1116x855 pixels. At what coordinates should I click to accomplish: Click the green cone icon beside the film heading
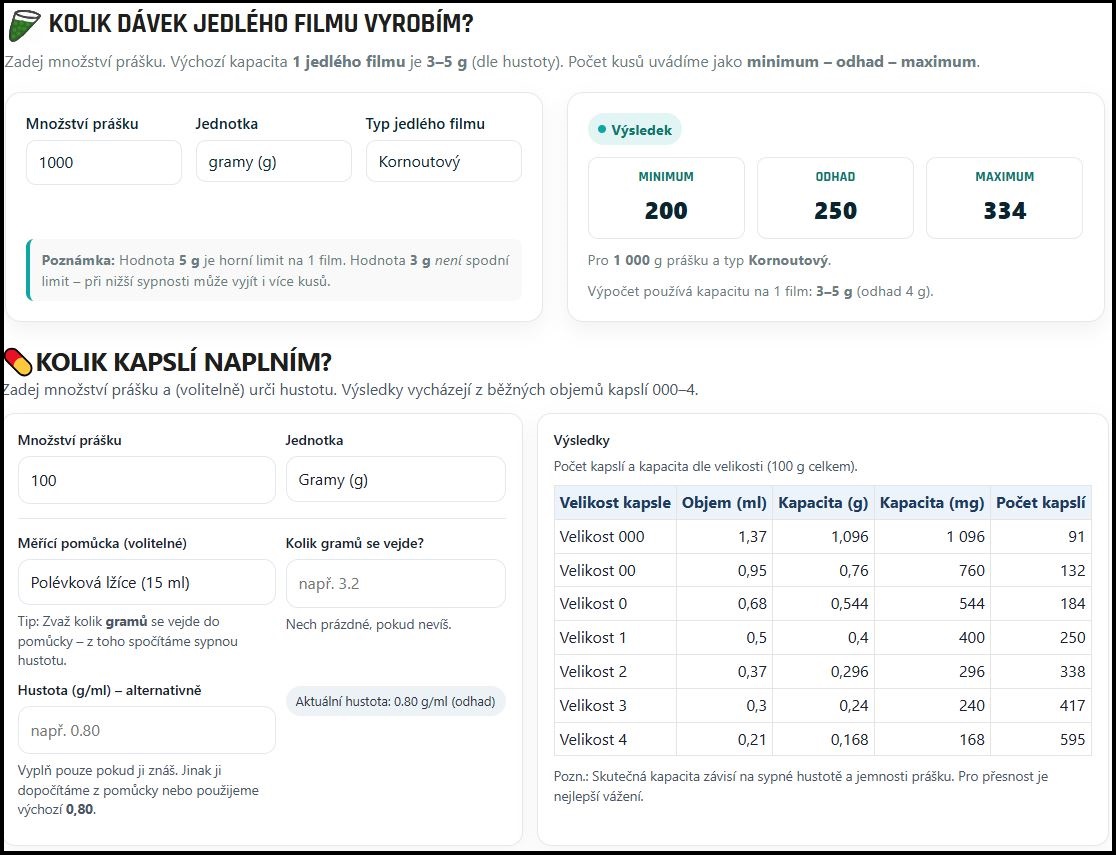click(x=24, y=25)
